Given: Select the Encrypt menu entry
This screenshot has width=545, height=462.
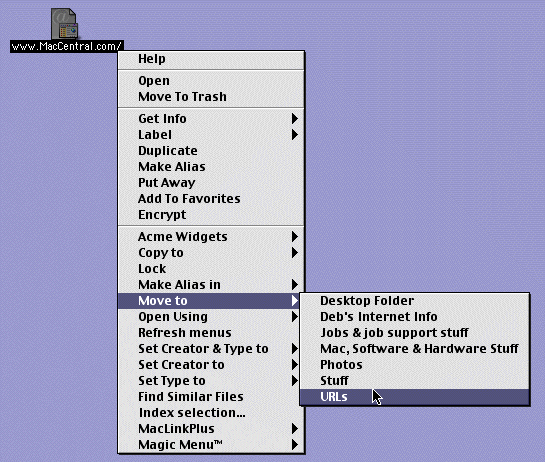Looking at the screenshot, I should [211, 214].
